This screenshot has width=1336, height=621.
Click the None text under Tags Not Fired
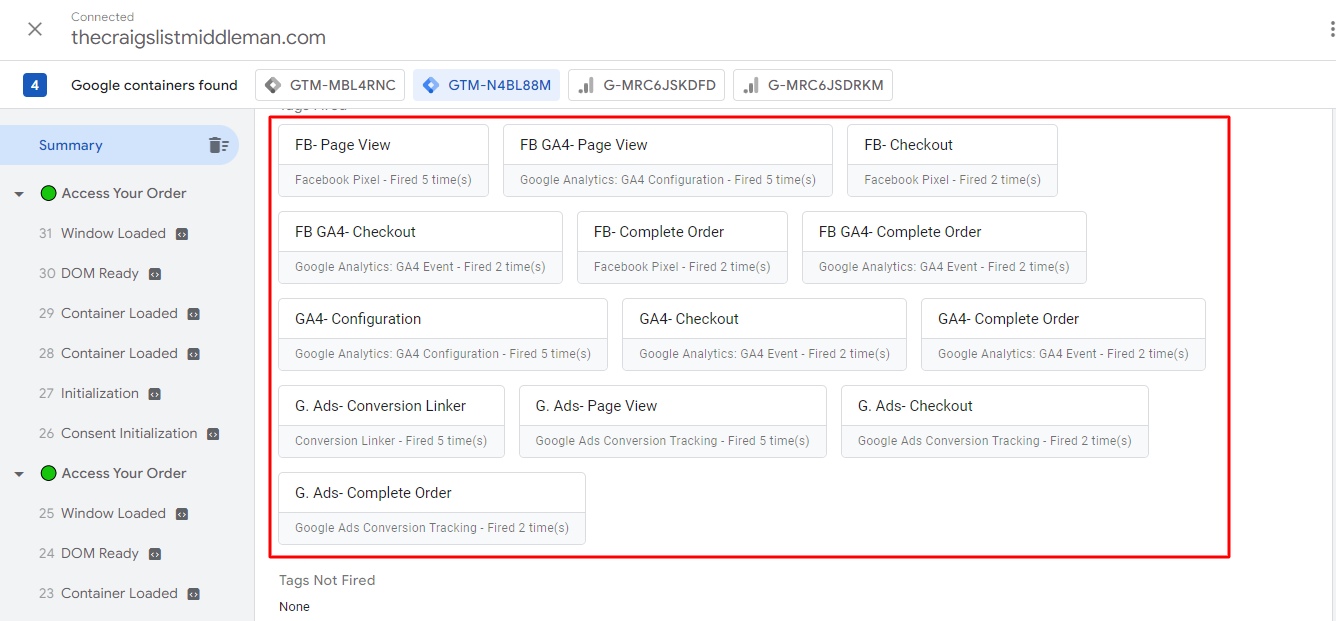pos(295,607)
